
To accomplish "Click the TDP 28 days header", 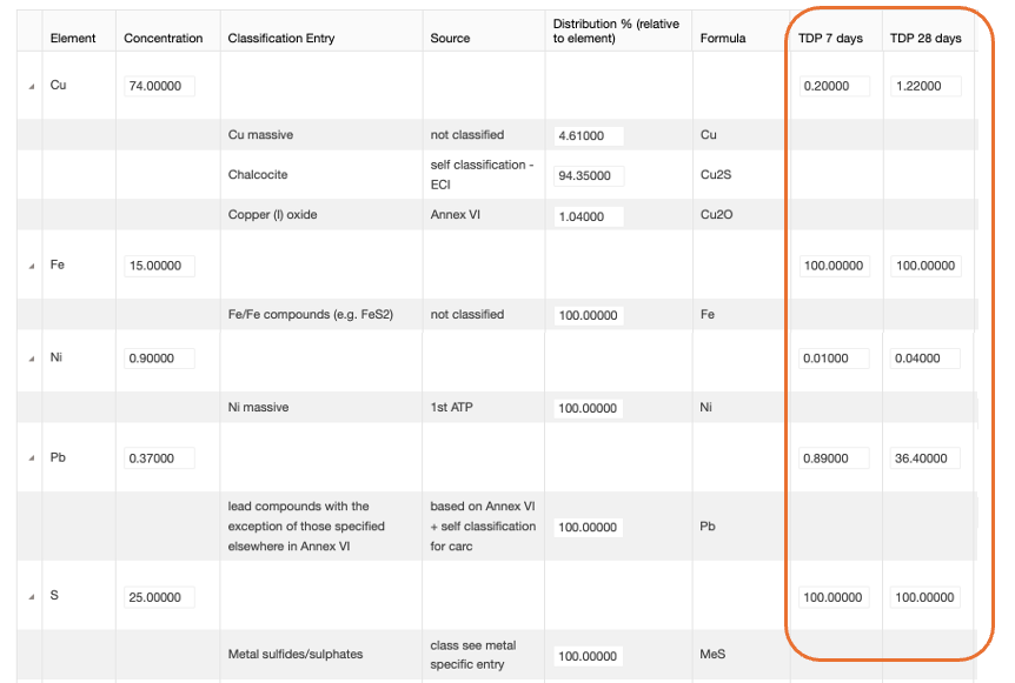I will pyautogui.click(x=925, y=38).
